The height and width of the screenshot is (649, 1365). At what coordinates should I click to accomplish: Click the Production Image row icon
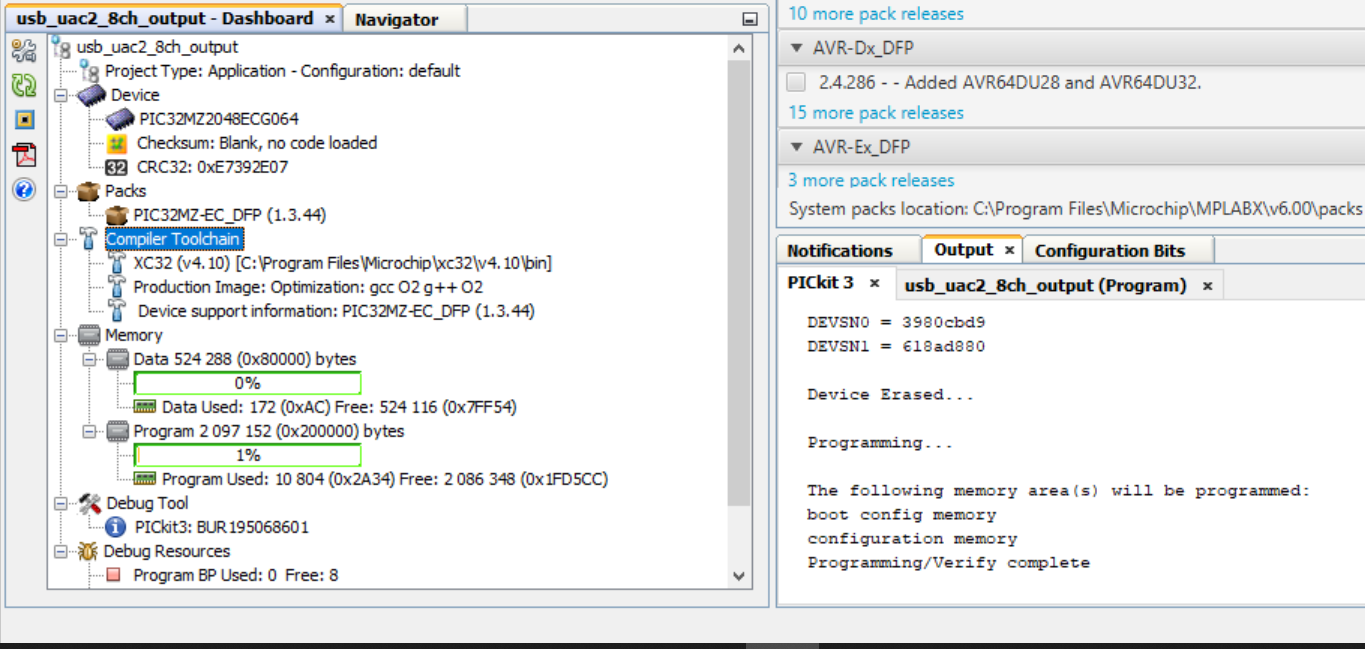coord(117,287)
